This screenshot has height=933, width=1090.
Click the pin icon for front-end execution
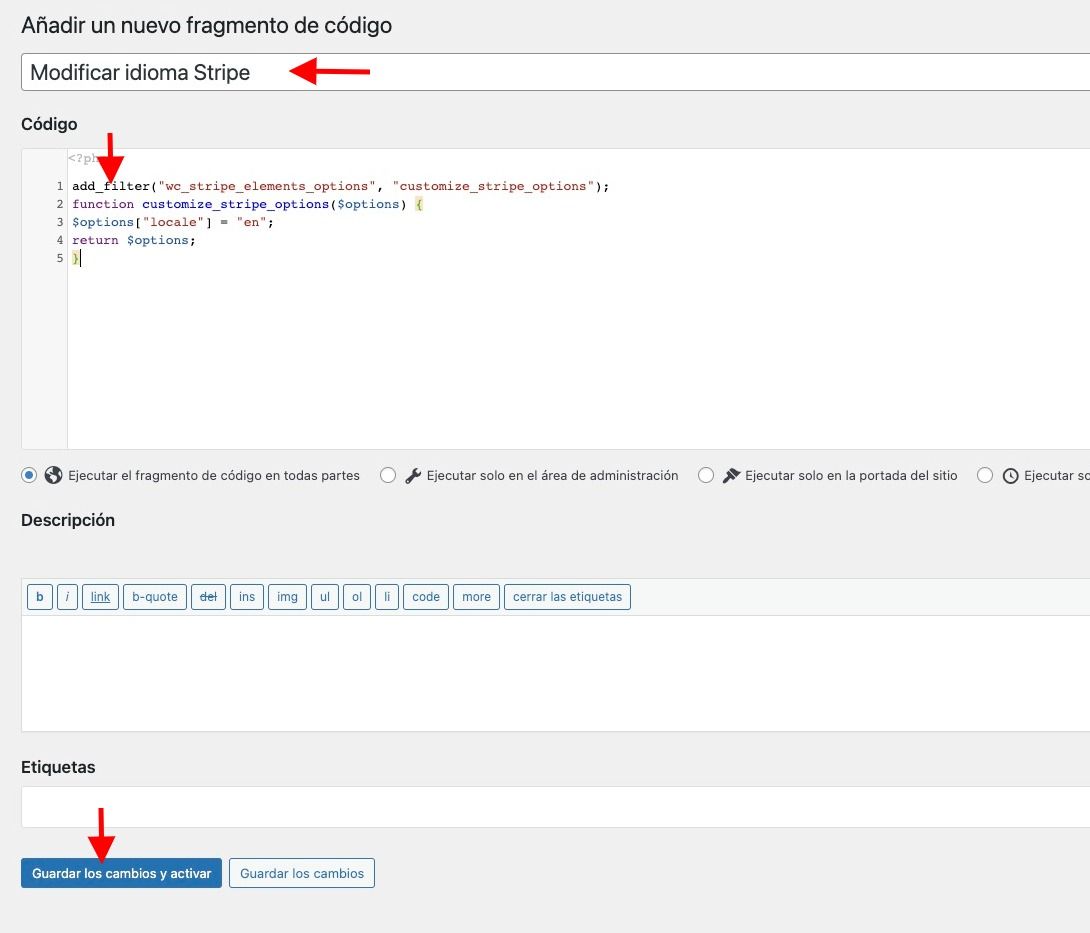[731, 476]
